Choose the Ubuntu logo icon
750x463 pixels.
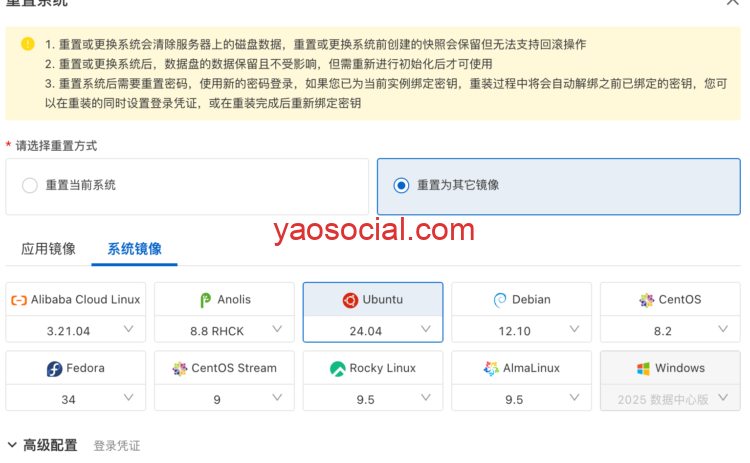tap(350, 300)
